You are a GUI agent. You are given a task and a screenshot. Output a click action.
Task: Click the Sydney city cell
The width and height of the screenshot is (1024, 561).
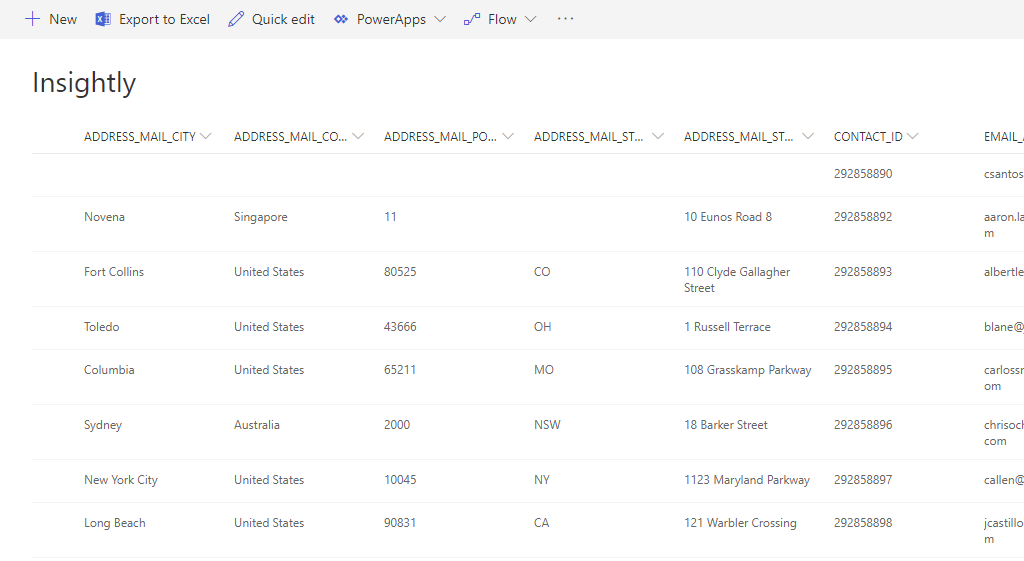point(103,425)
